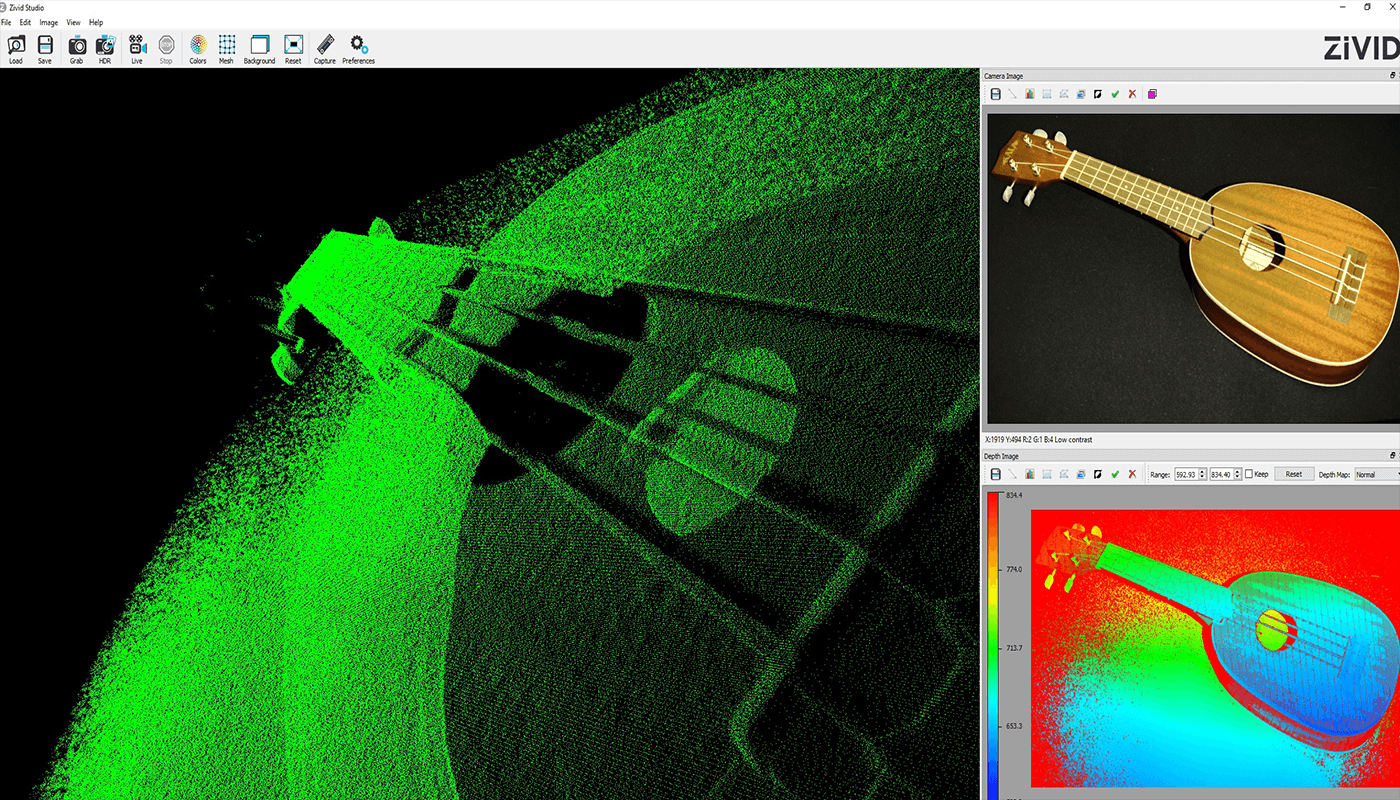Toggle invert mask in the Camera Image toolbar
Screen dimensions: 1400x800
(x=1098, y=93)
